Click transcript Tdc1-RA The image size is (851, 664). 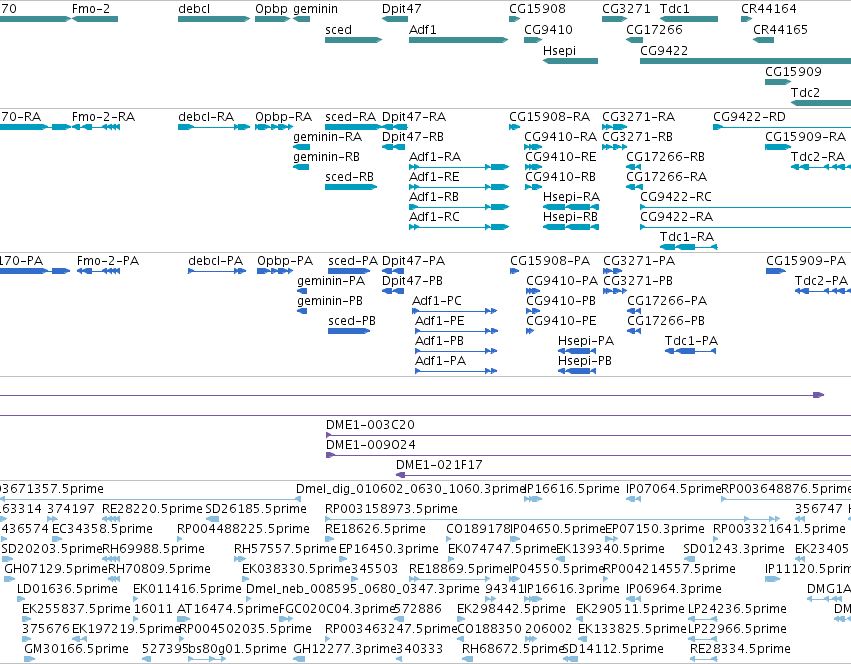(x=689, y=248)
